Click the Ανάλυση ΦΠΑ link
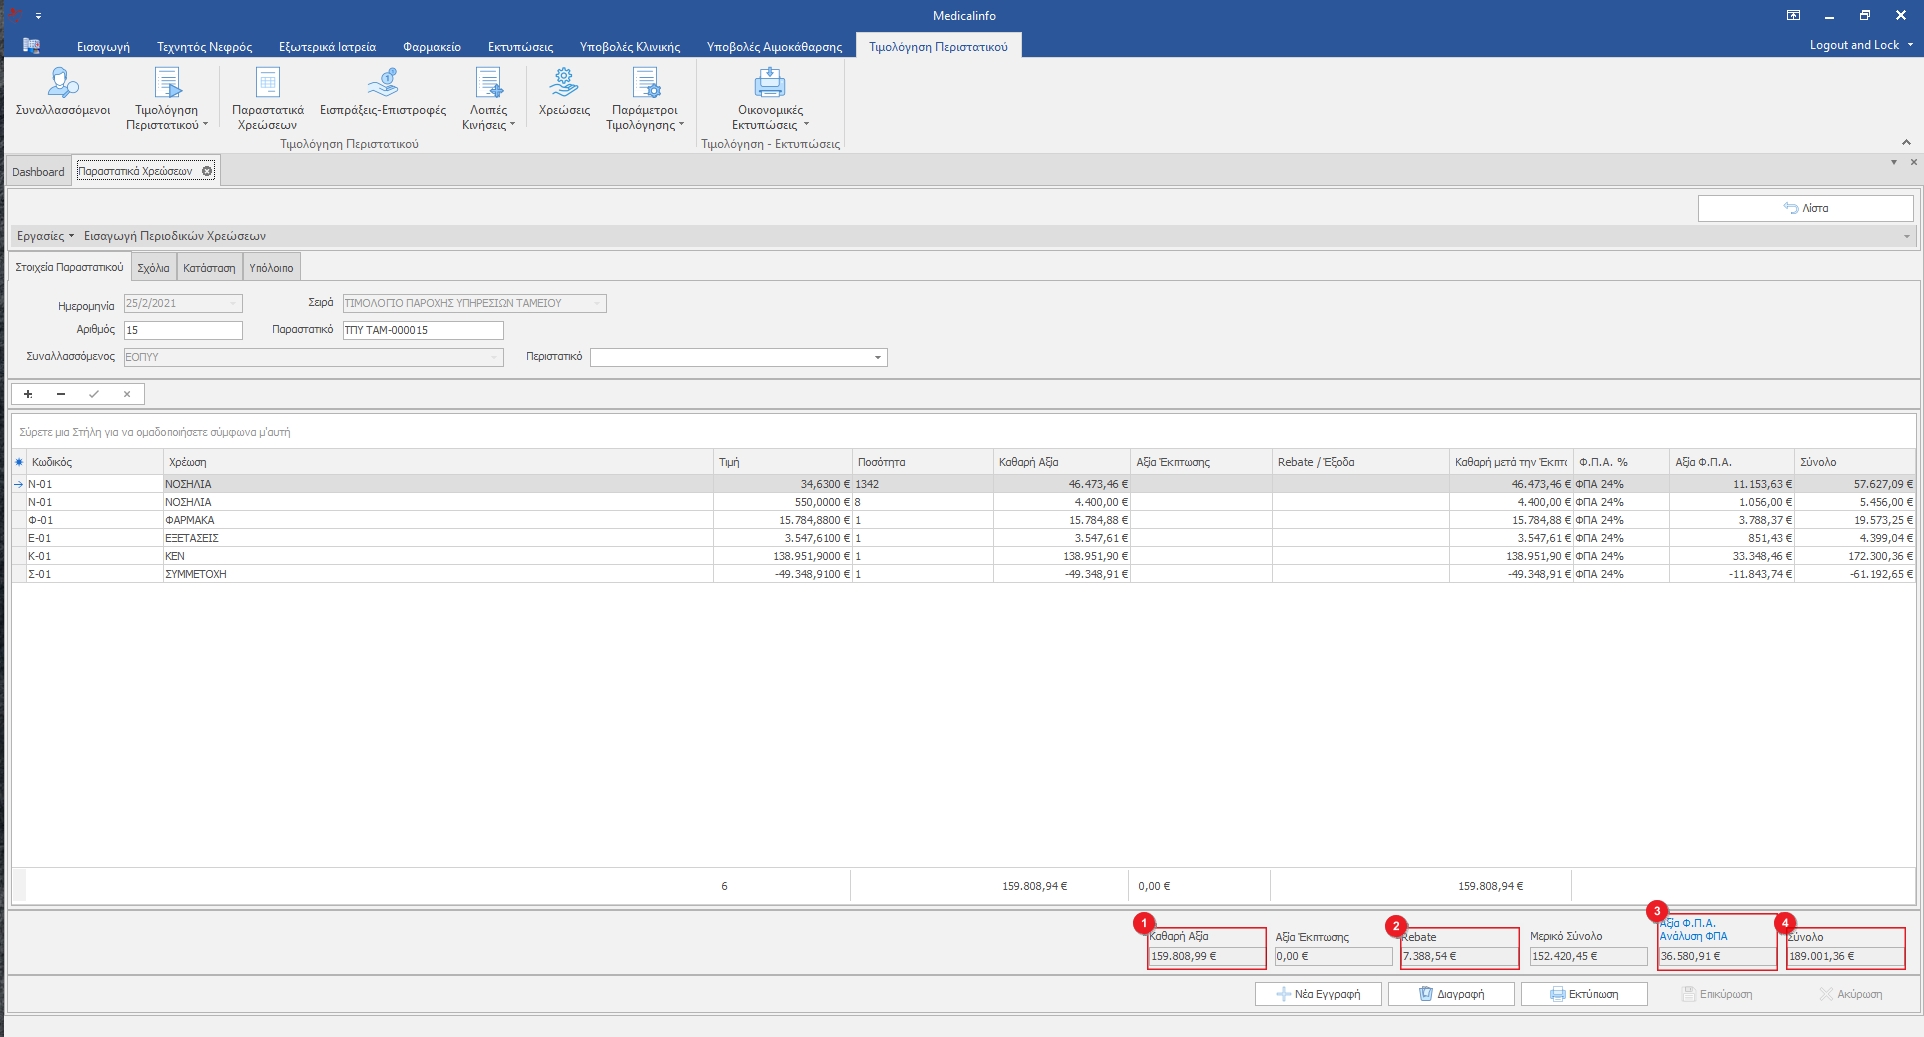The width and height of the screenshot is (1924, 1037). tap(1693, 937)
